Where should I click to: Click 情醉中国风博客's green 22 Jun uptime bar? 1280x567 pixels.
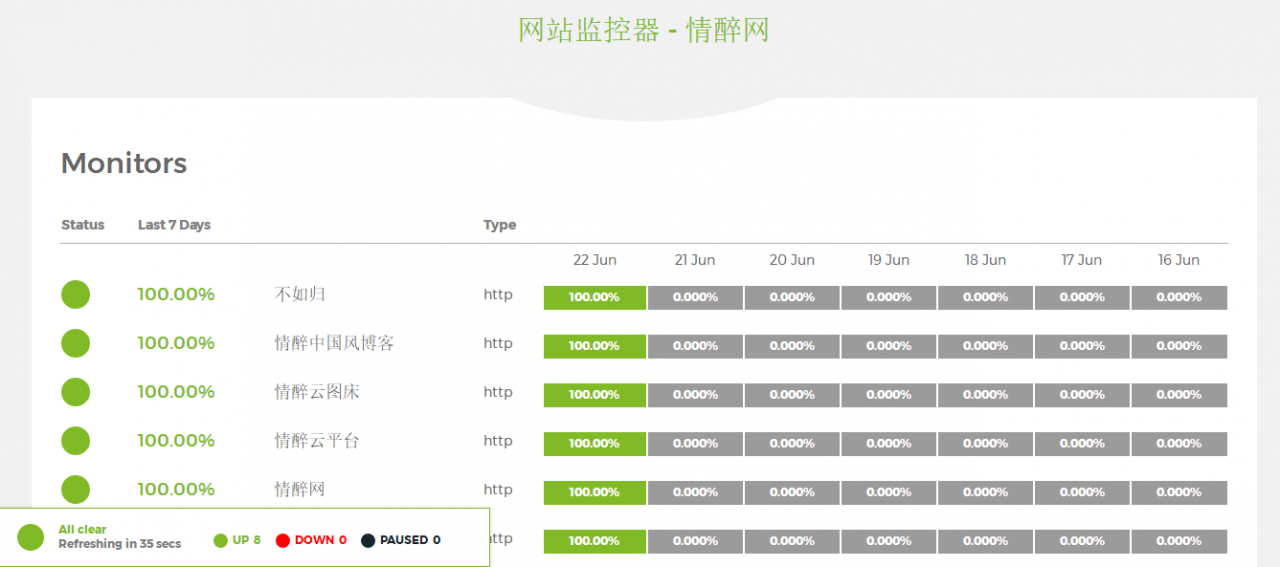click(595, 346)
